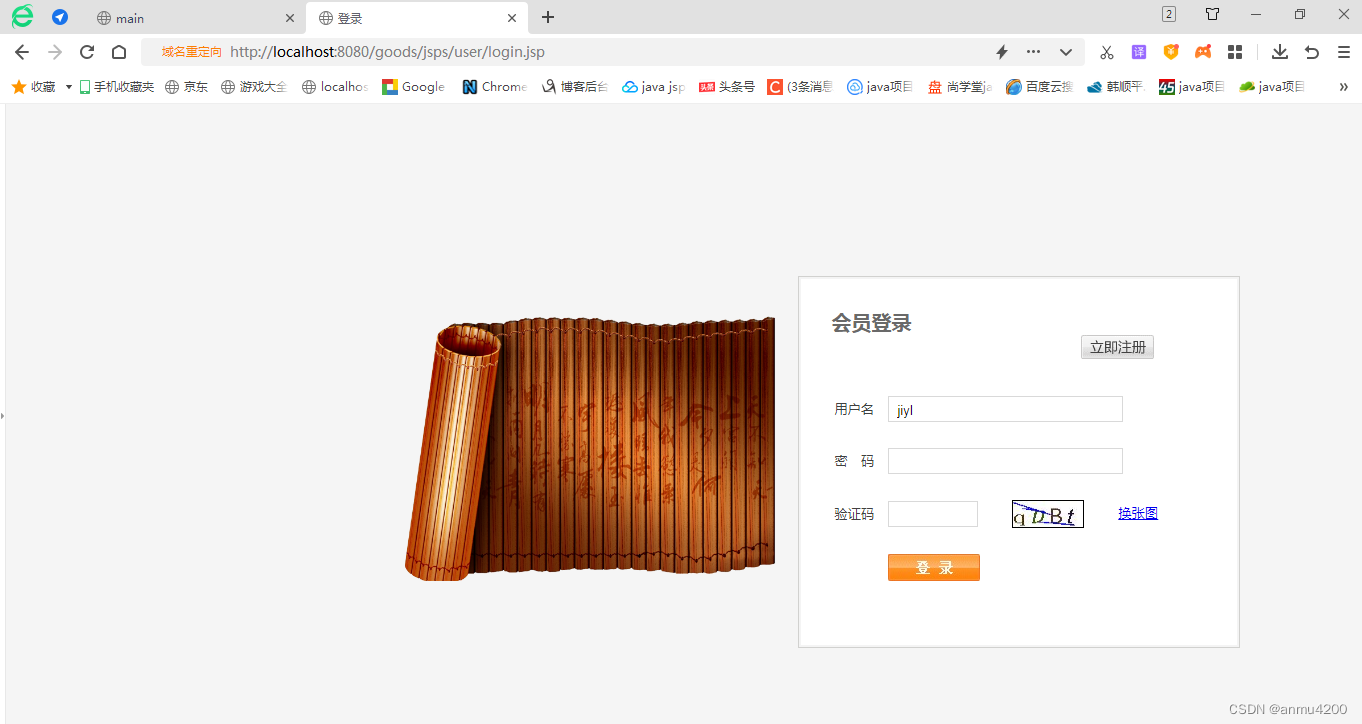Click the lightning speed-mode icon
The image size is (1362, 724).
[1001, 52]
